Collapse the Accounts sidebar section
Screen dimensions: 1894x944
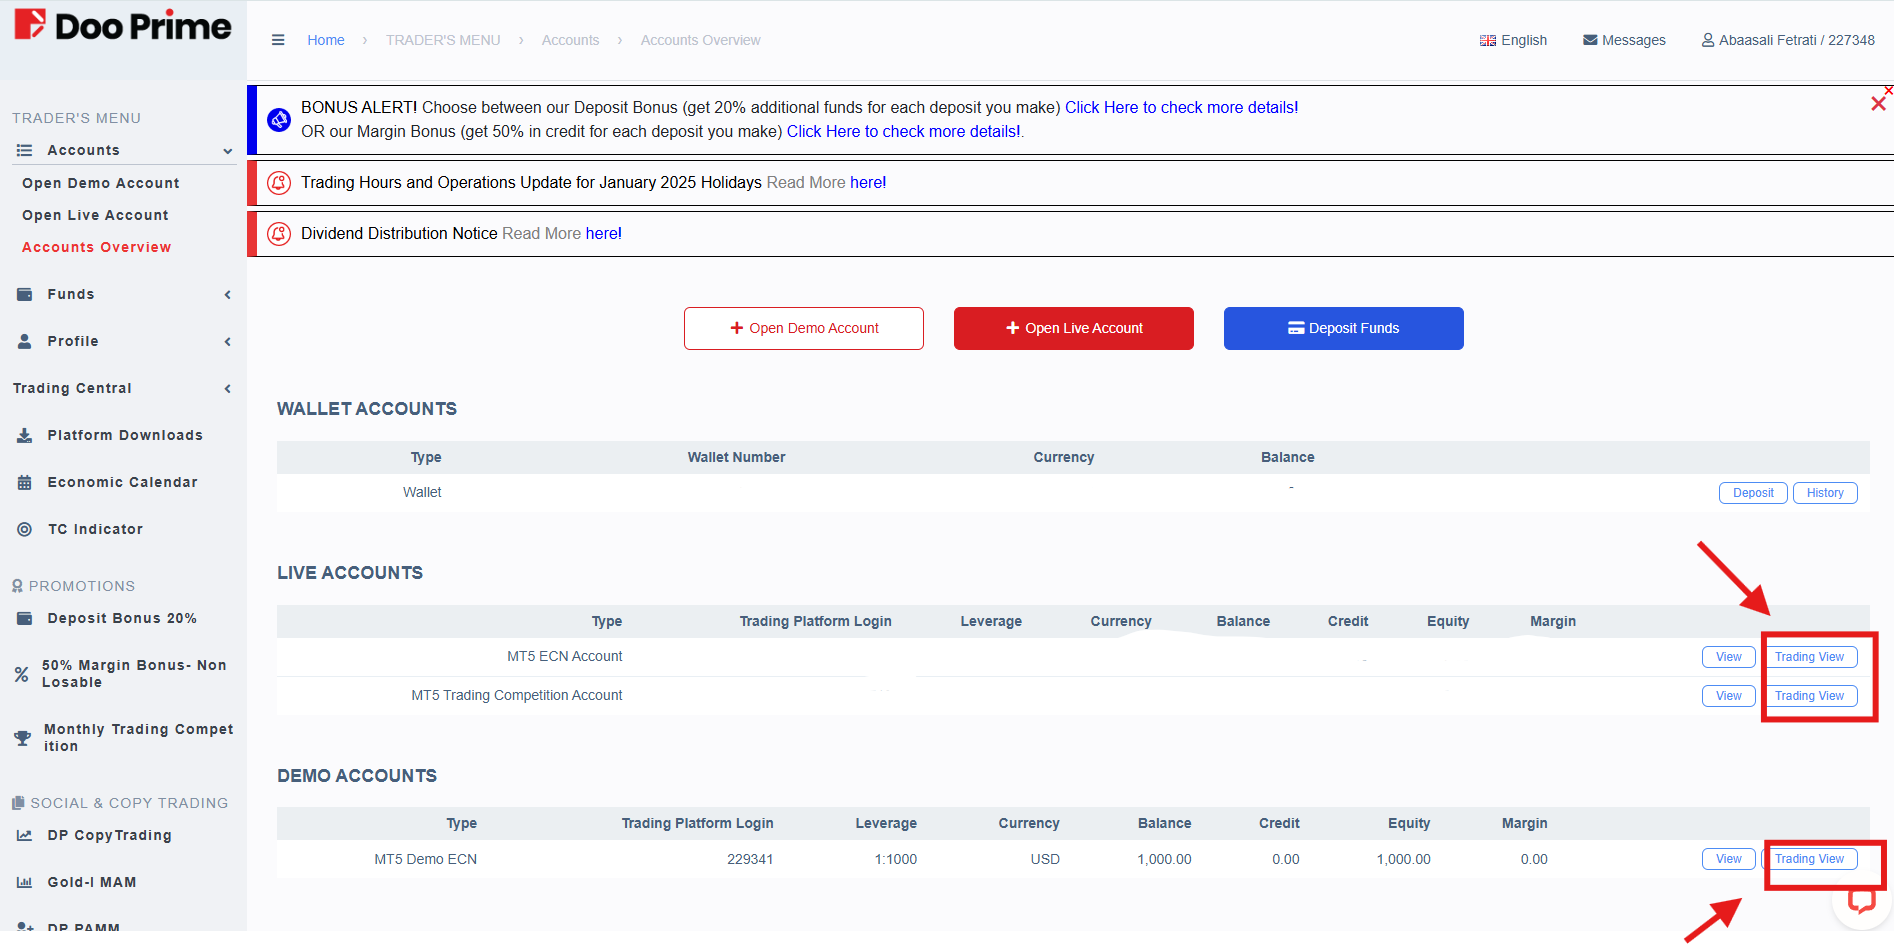227,151
